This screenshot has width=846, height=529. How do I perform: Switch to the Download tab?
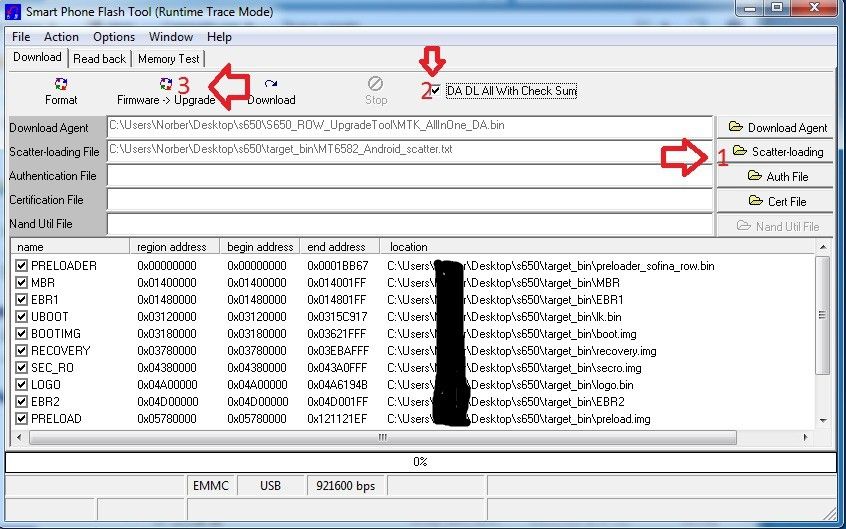coord(37,57)
